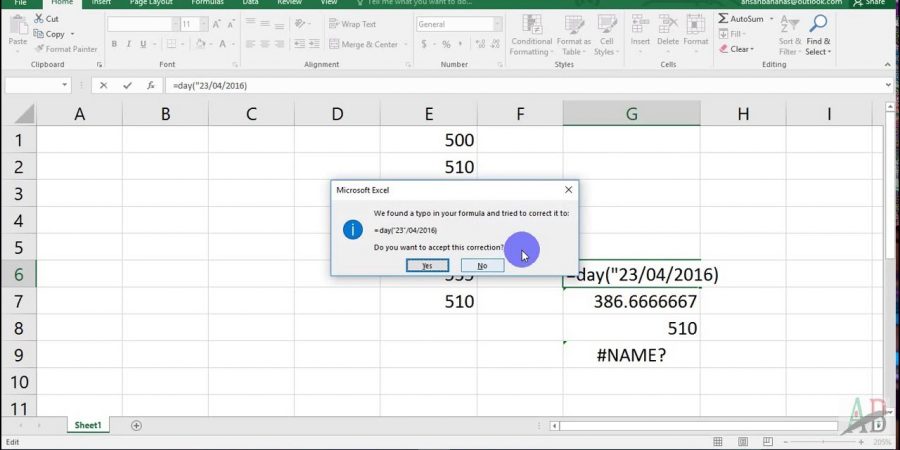900x450 pixels.
Task: Click No to reject the correction
Action: (482, 266)
